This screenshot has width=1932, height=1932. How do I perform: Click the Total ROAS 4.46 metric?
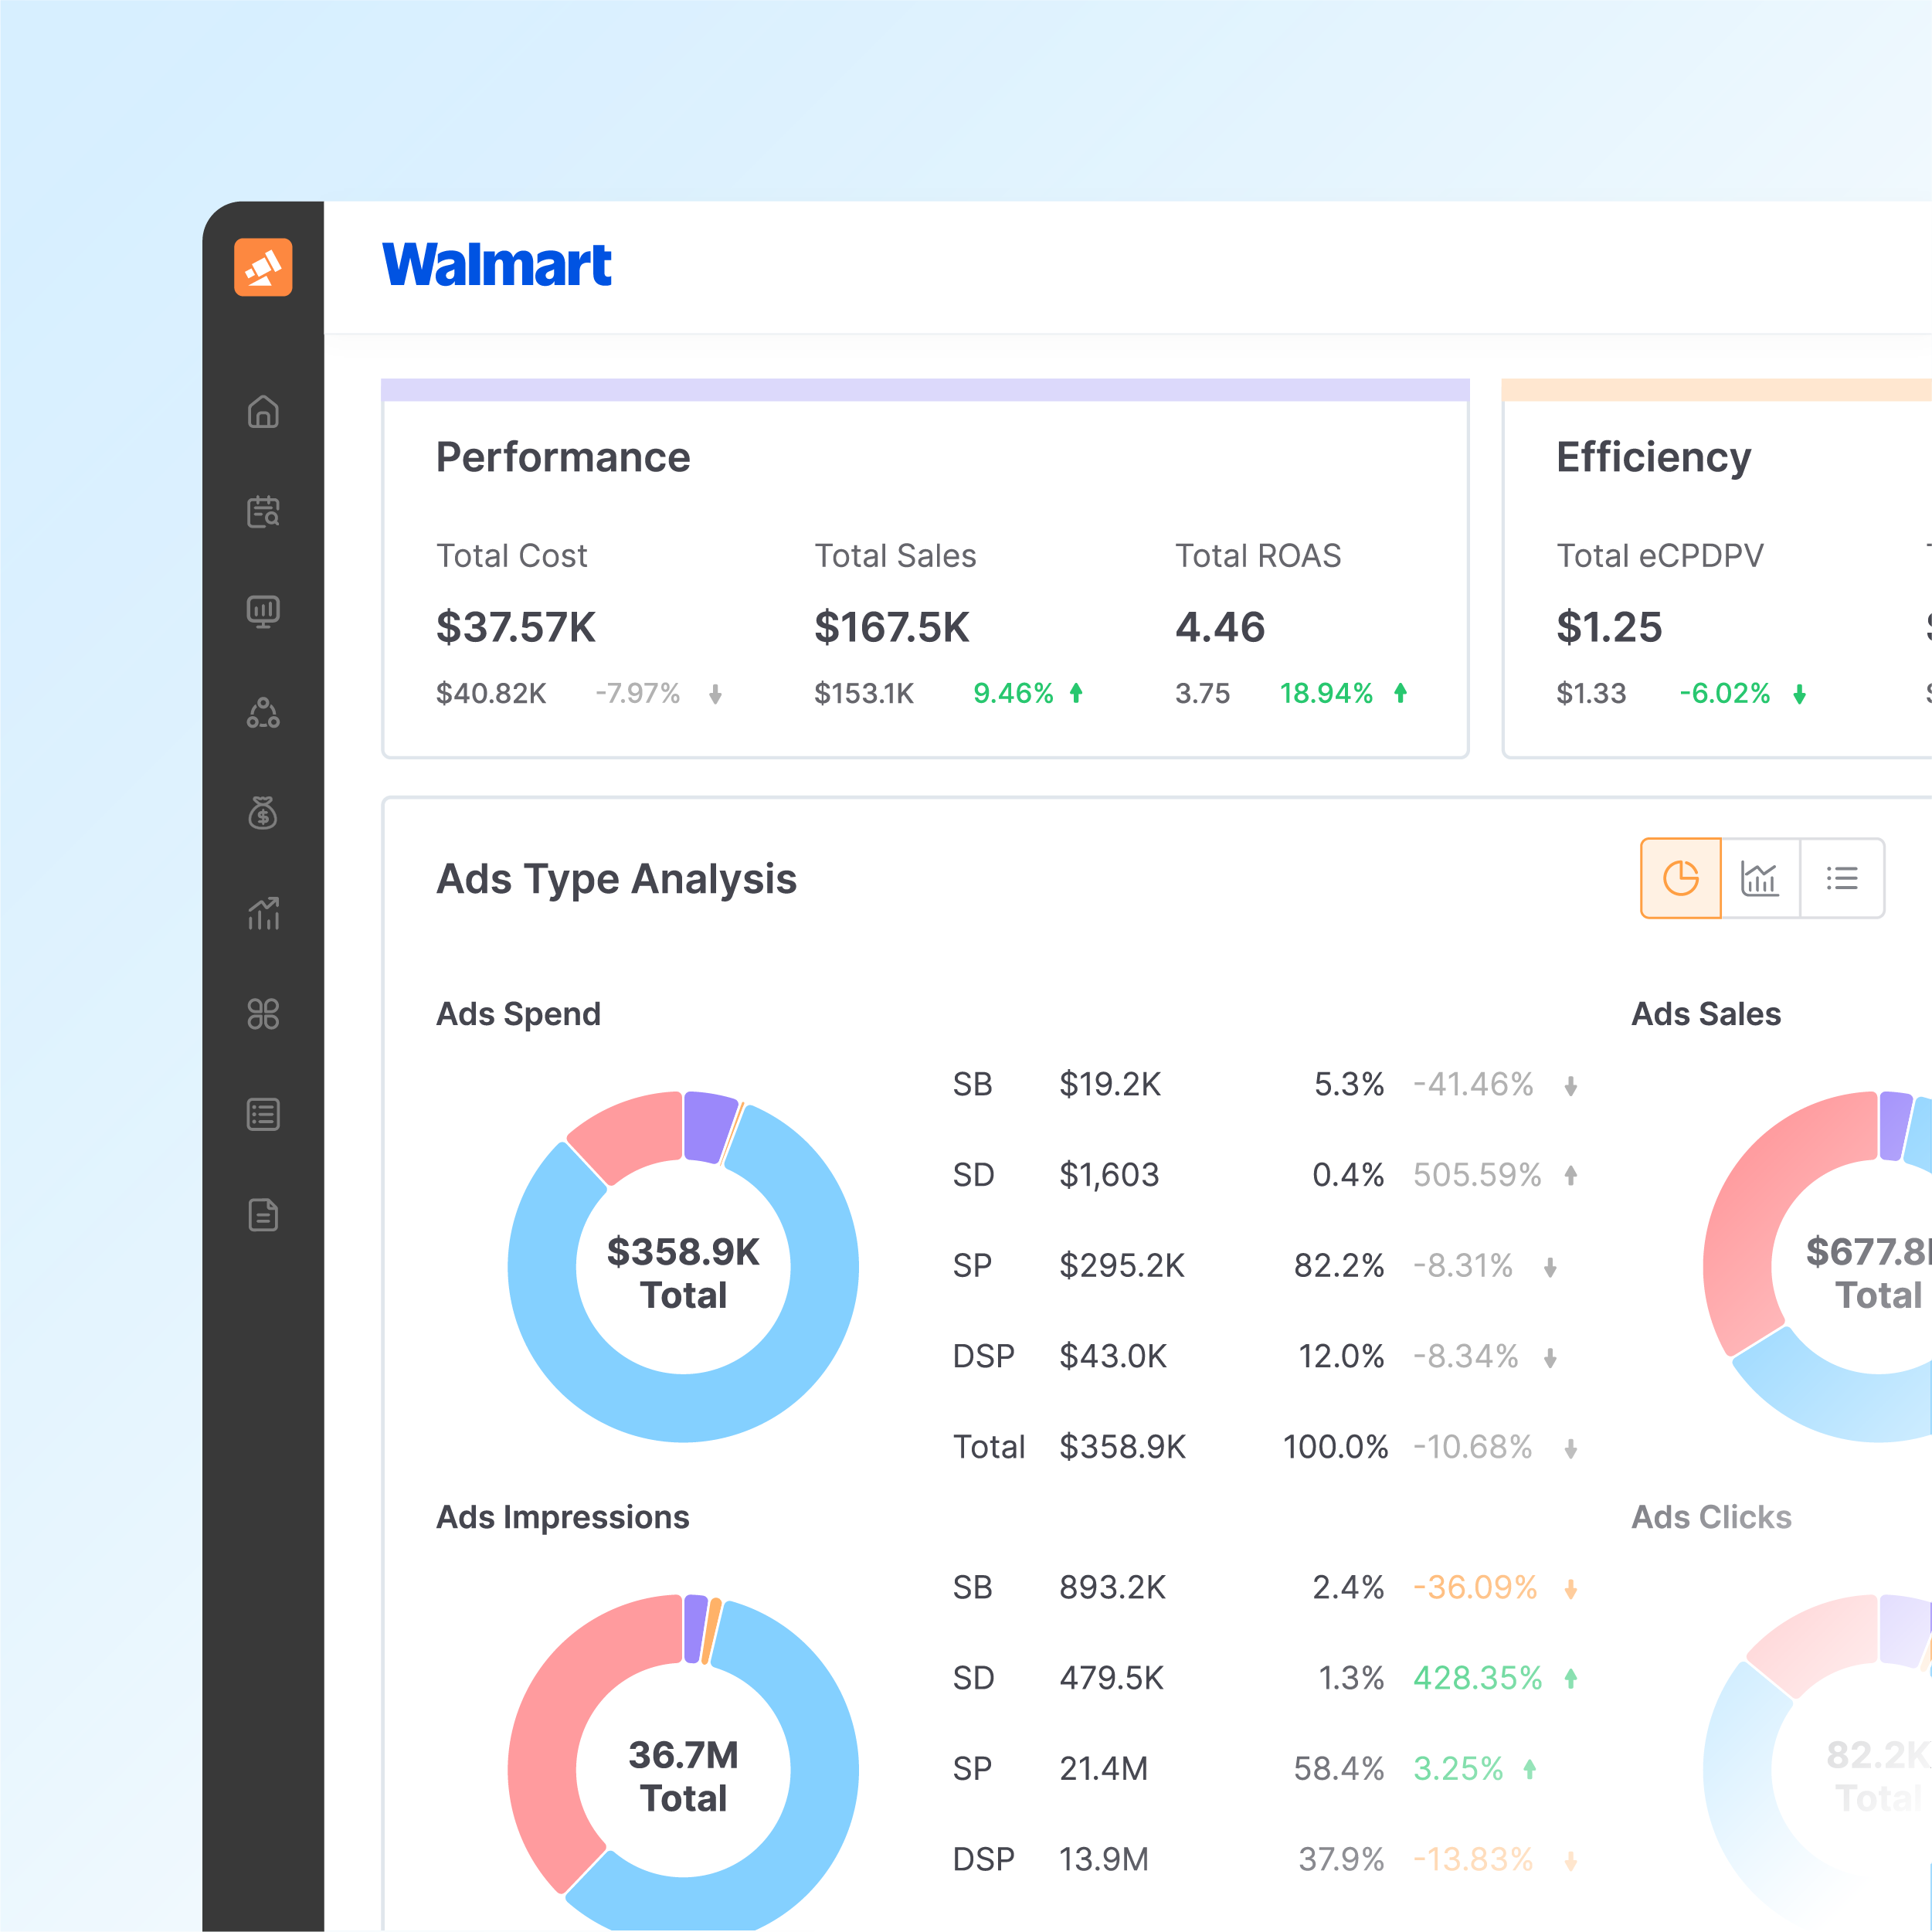point(1220,627)
